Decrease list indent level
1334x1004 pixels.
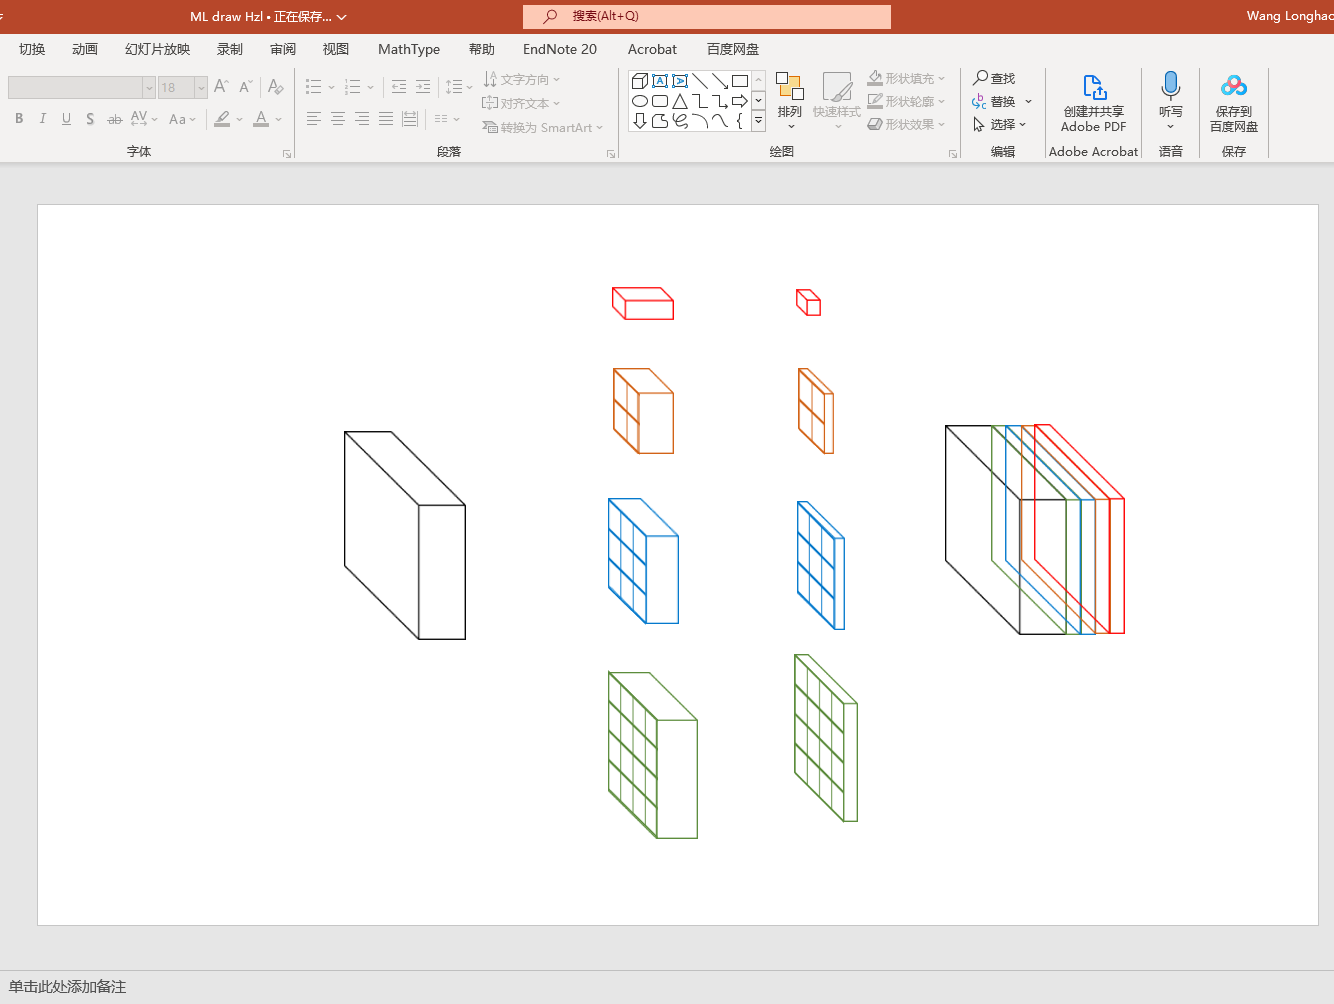(399, 87)
